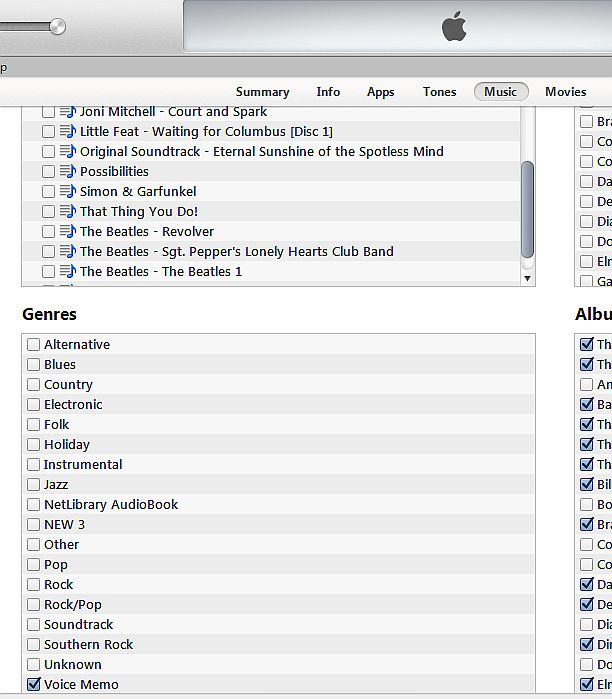Select the Music tab
Image resolution: width=612 pixels, height=699 pixels.
pos(501,92)
